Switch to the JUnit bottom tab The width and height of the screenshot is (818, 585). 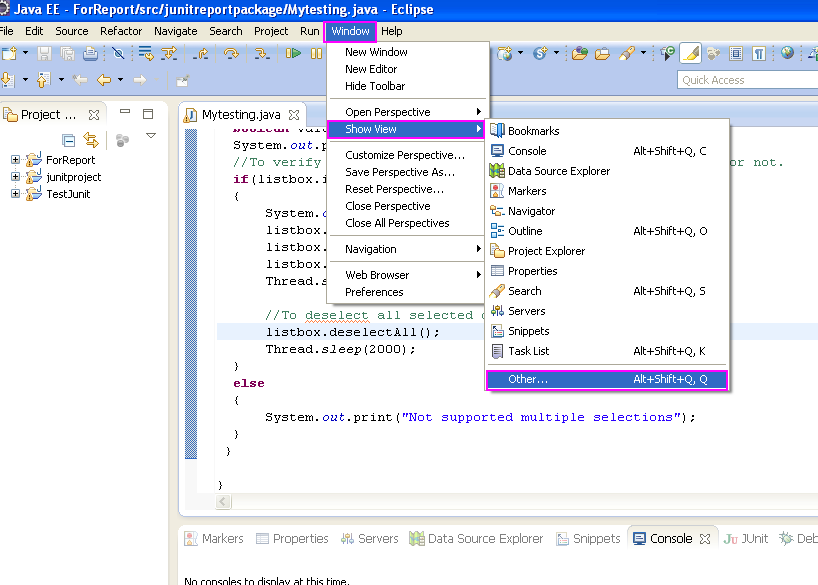click(746, 539)
